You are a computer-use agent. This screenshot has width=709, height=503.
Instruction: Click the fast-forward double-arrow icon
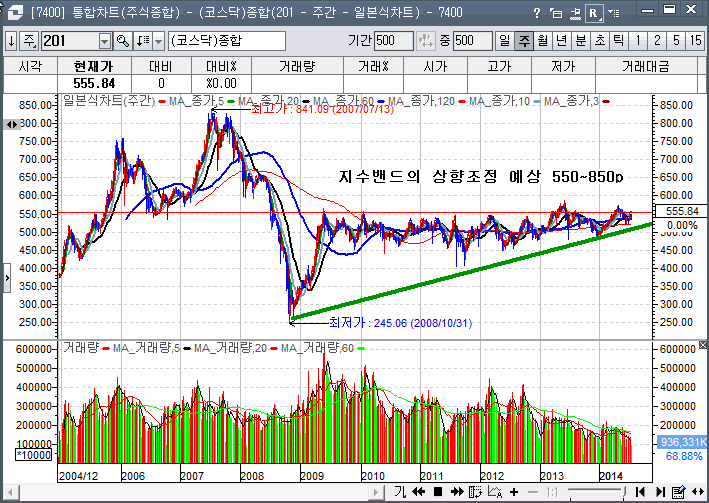457,491
